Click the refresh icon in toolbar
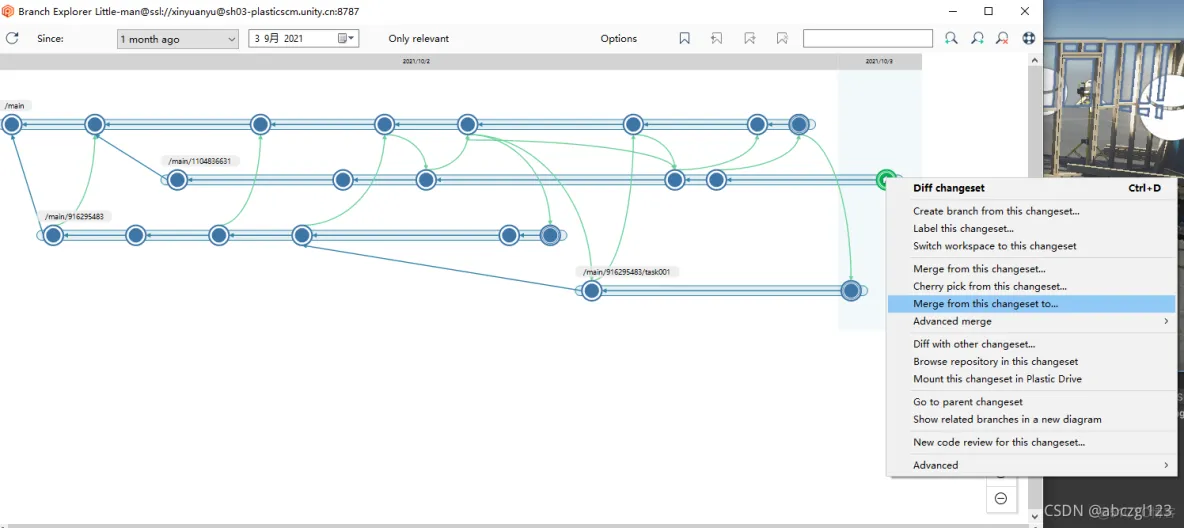 12,39
